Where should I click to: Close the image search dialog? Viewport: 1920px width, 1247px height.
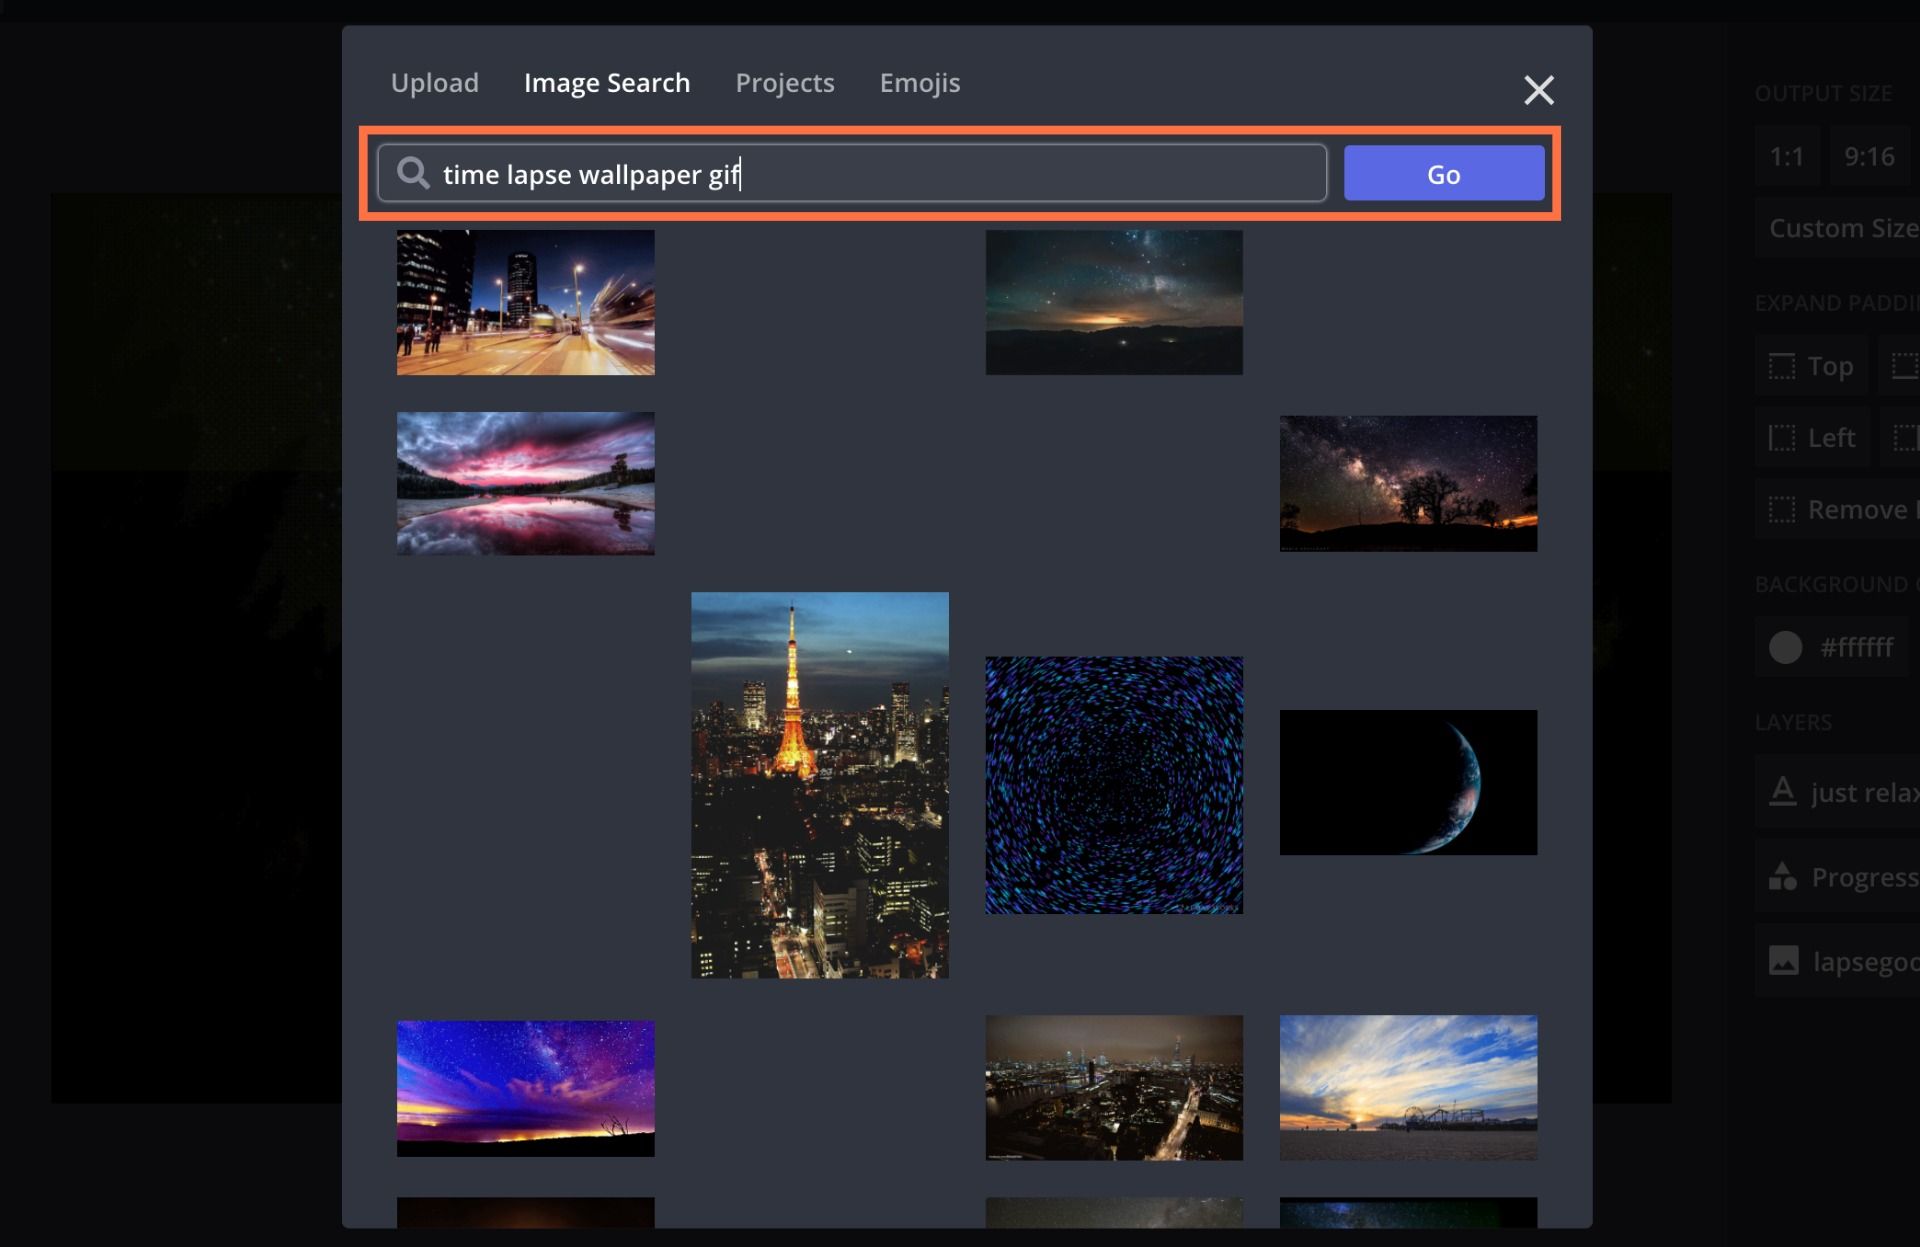(x=1538, y=90)
